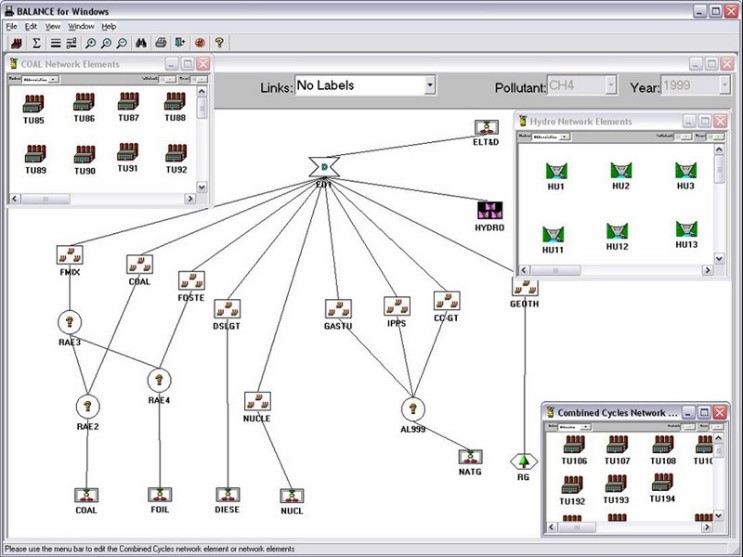The height and width of the screenshot is (557, 743).
Task: Expand the Year 1999 dropdown
Action: [724, 87]
